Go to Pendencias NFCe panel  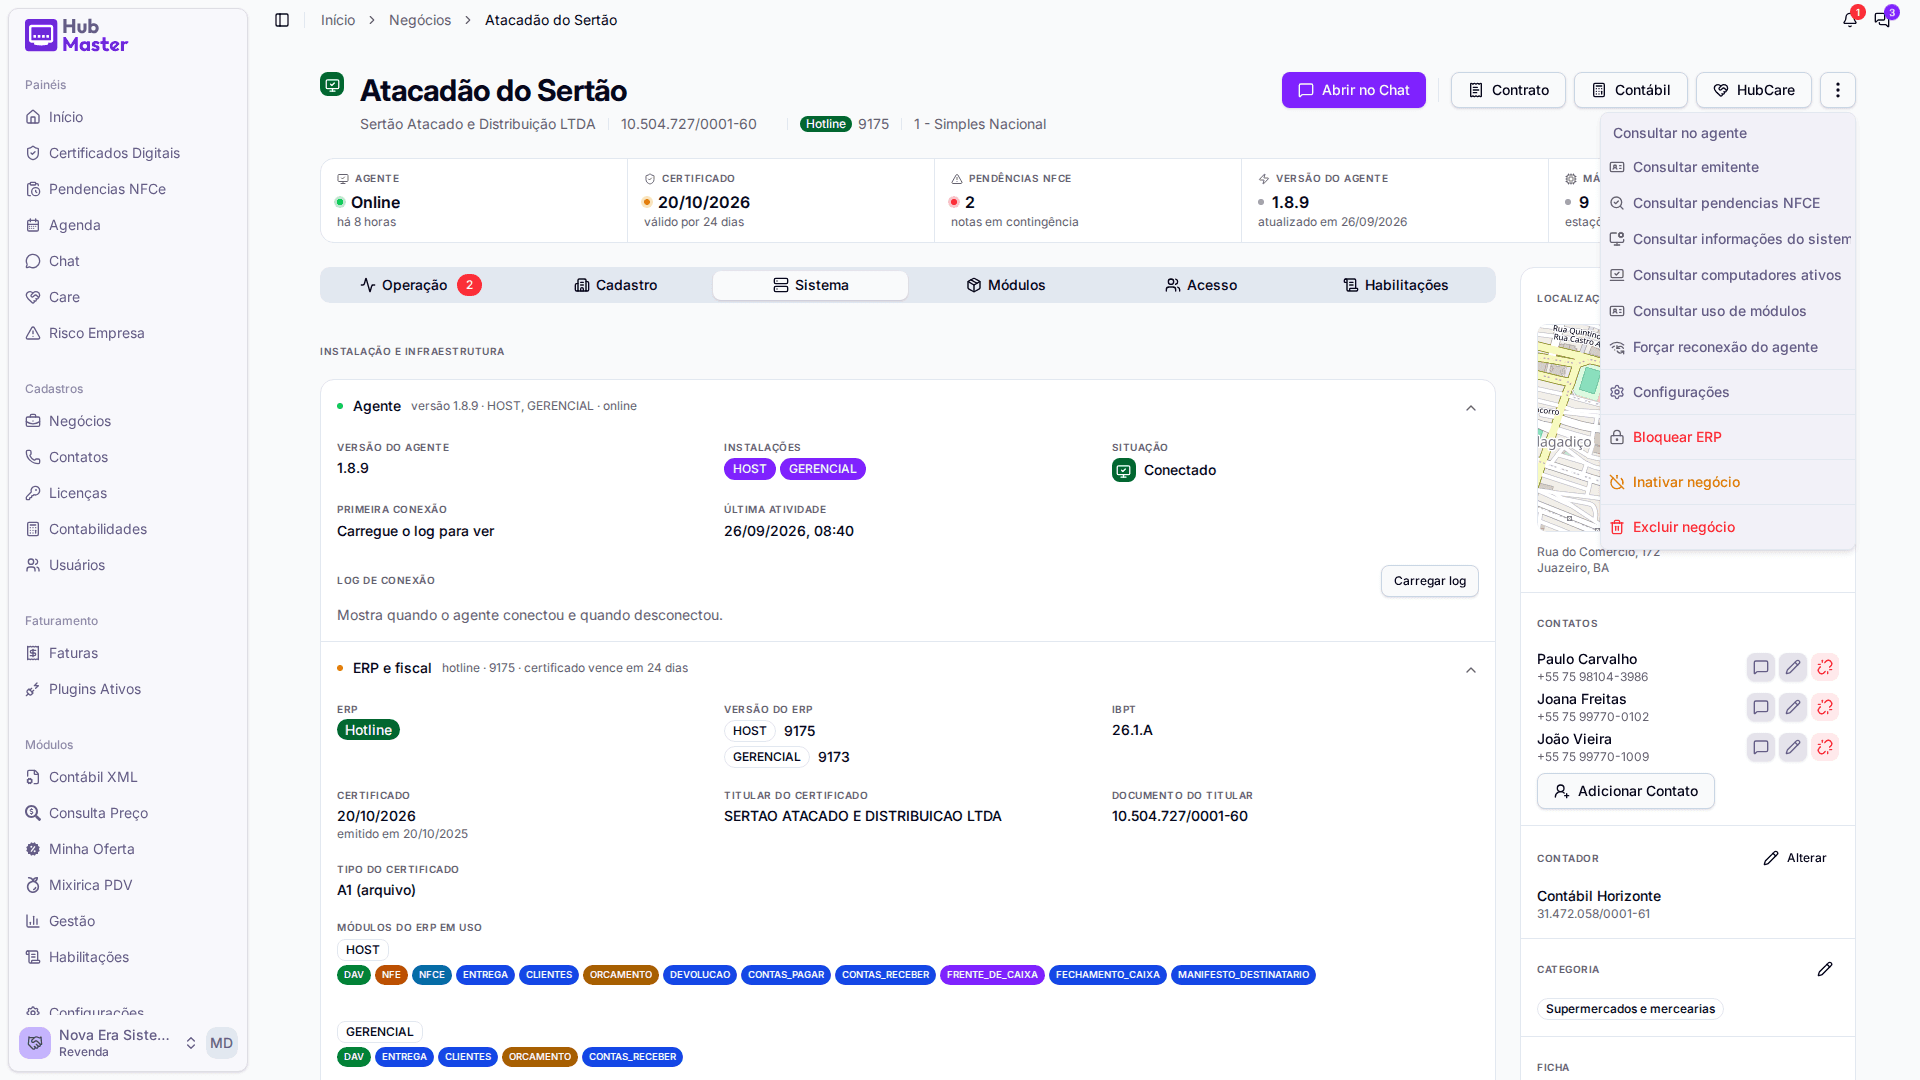point(107,189)
